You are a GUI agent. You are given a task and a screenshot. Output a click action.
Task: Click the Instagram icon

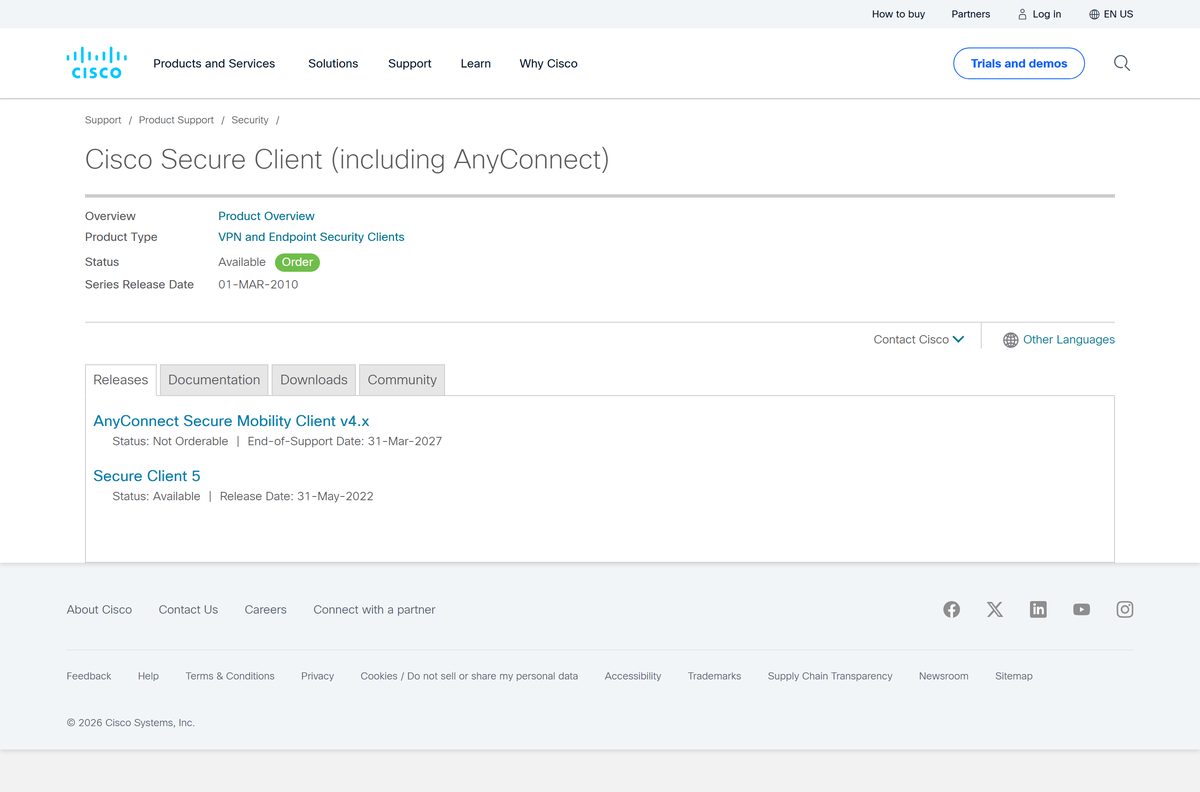point(1125,609)
